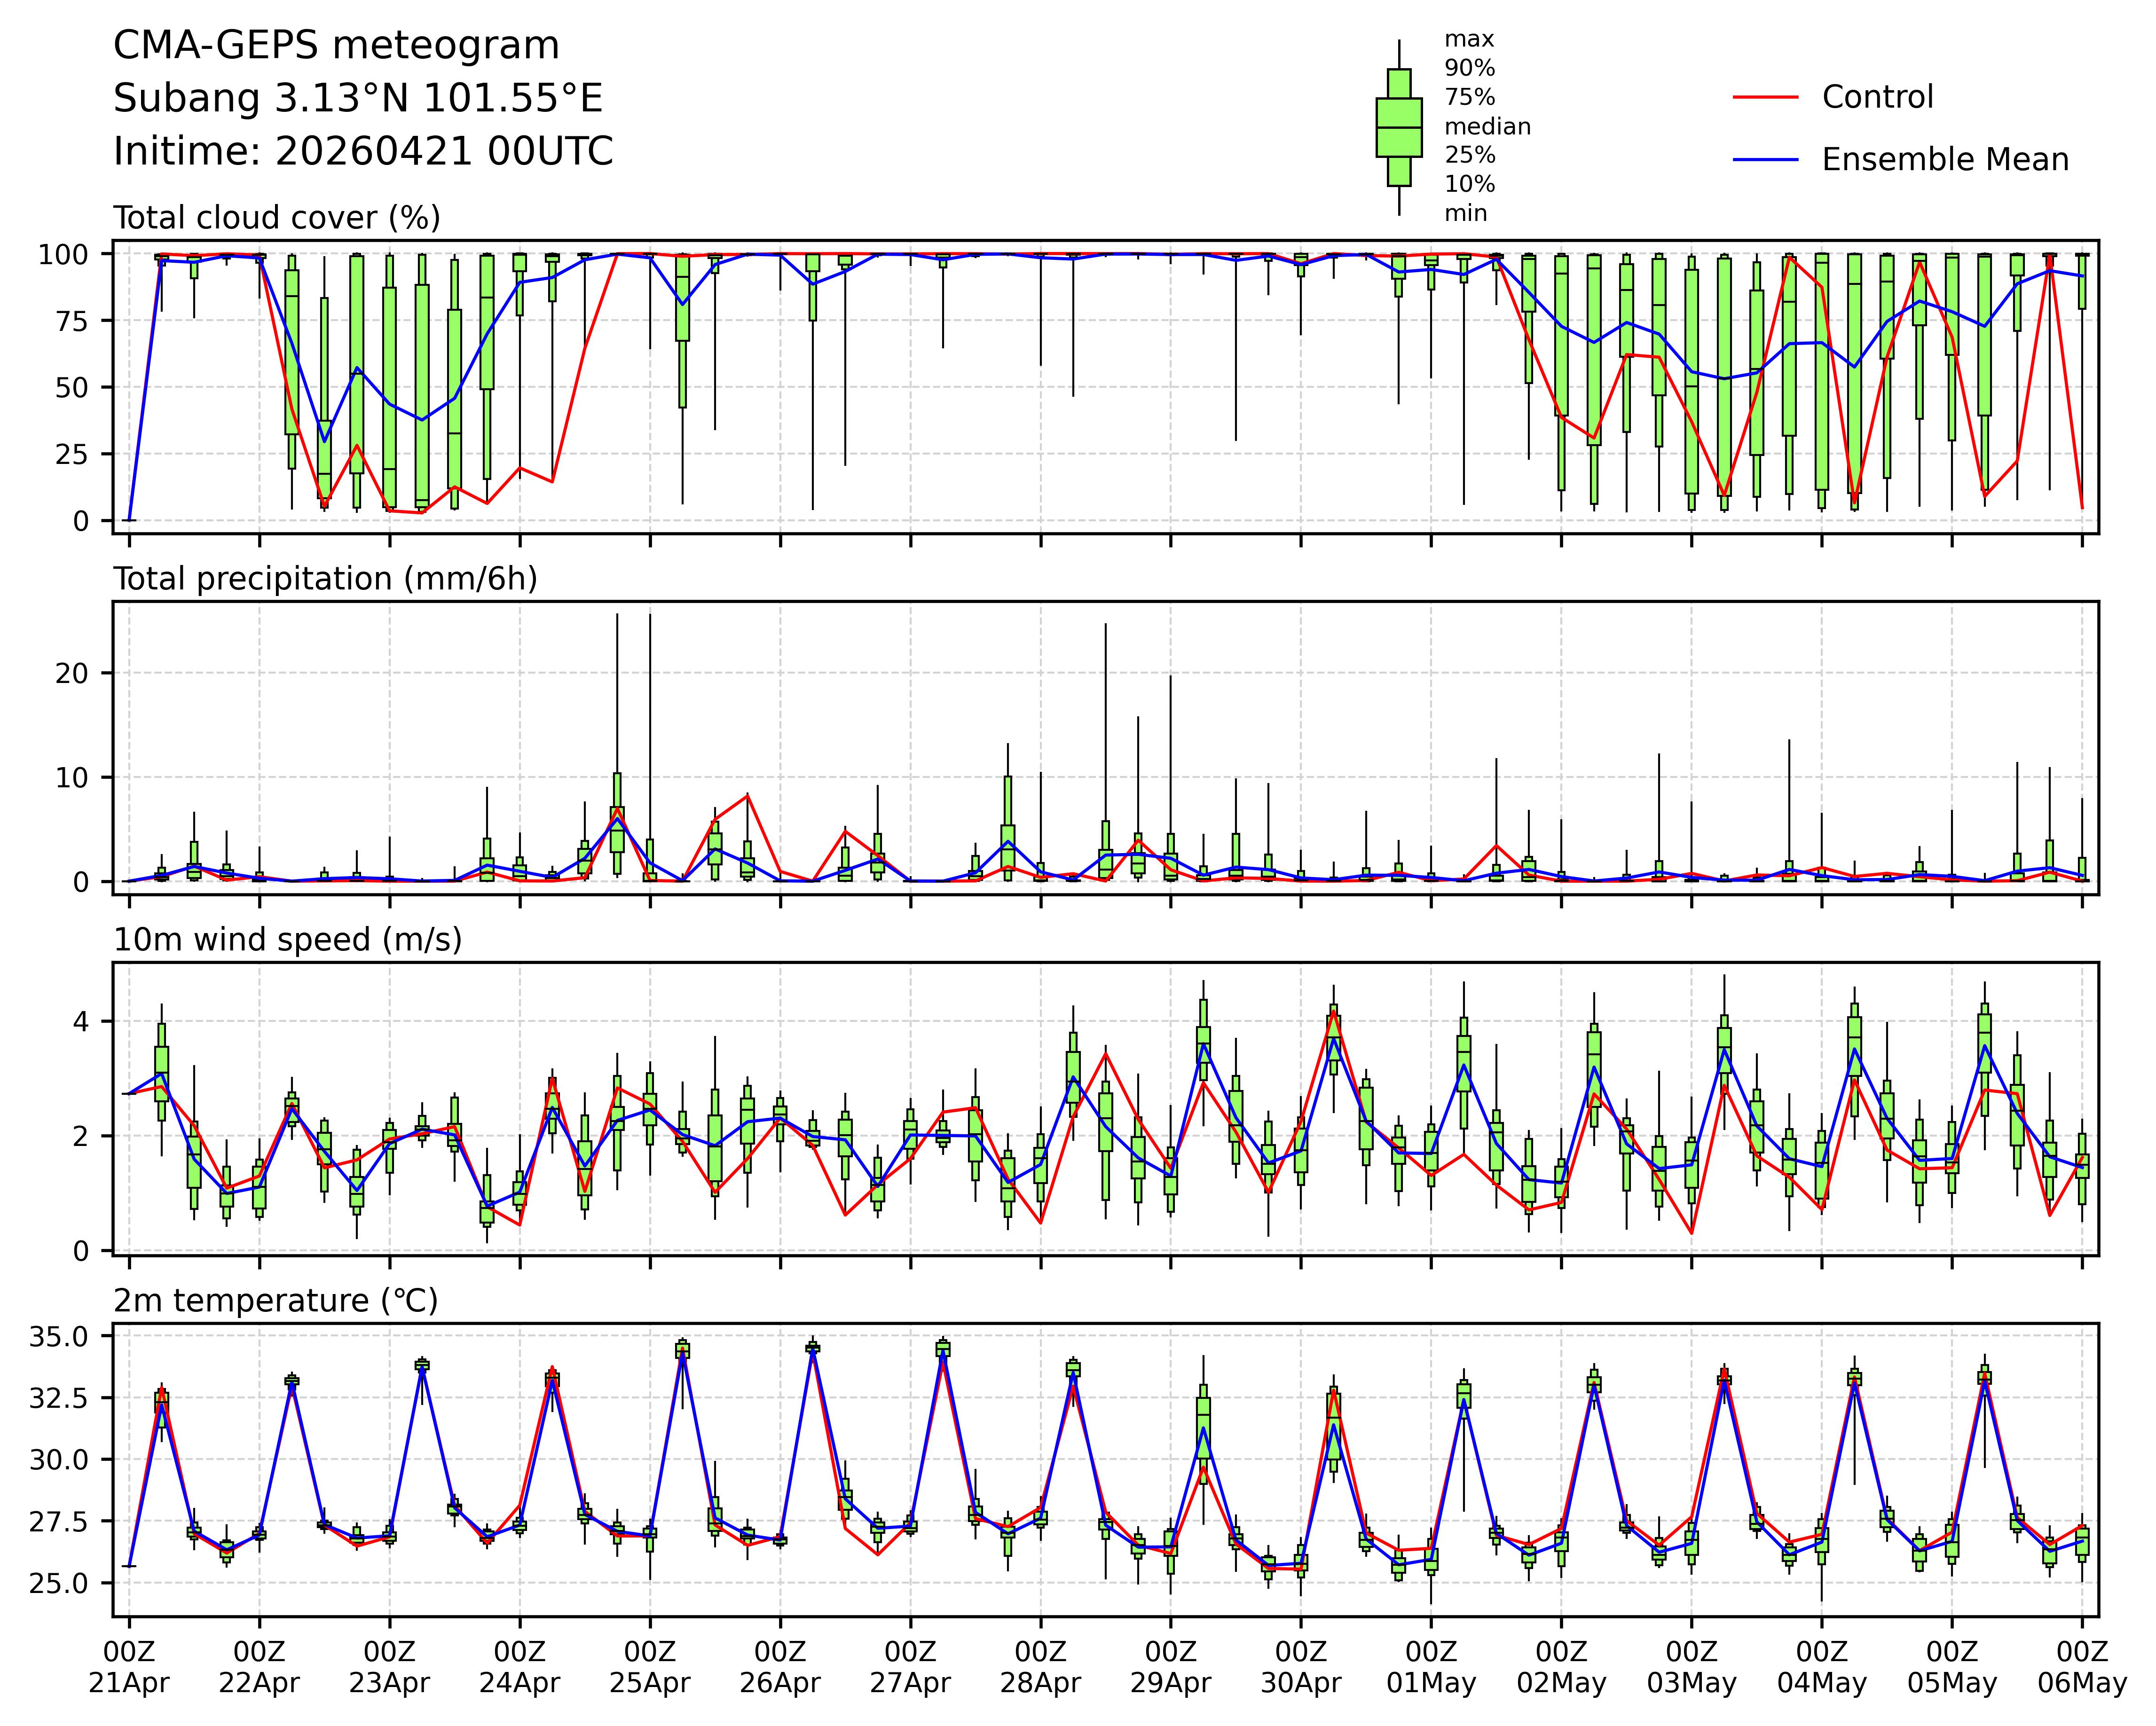Click the blue Ensemble Mean legend line
Image resolution: width=2156 pixels, height=1726 pixels.
tap(1765, 160)
